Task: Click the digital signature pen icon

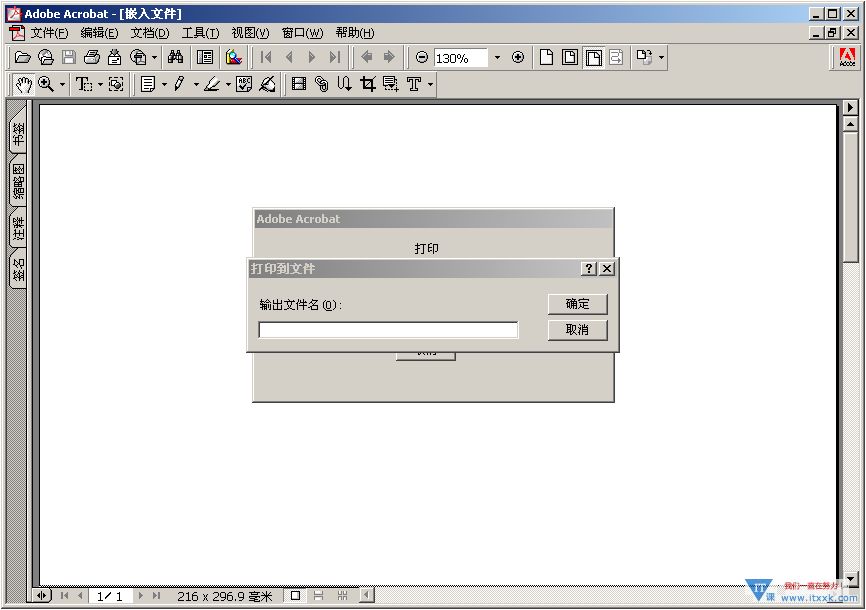Action: tap(267, 85)
